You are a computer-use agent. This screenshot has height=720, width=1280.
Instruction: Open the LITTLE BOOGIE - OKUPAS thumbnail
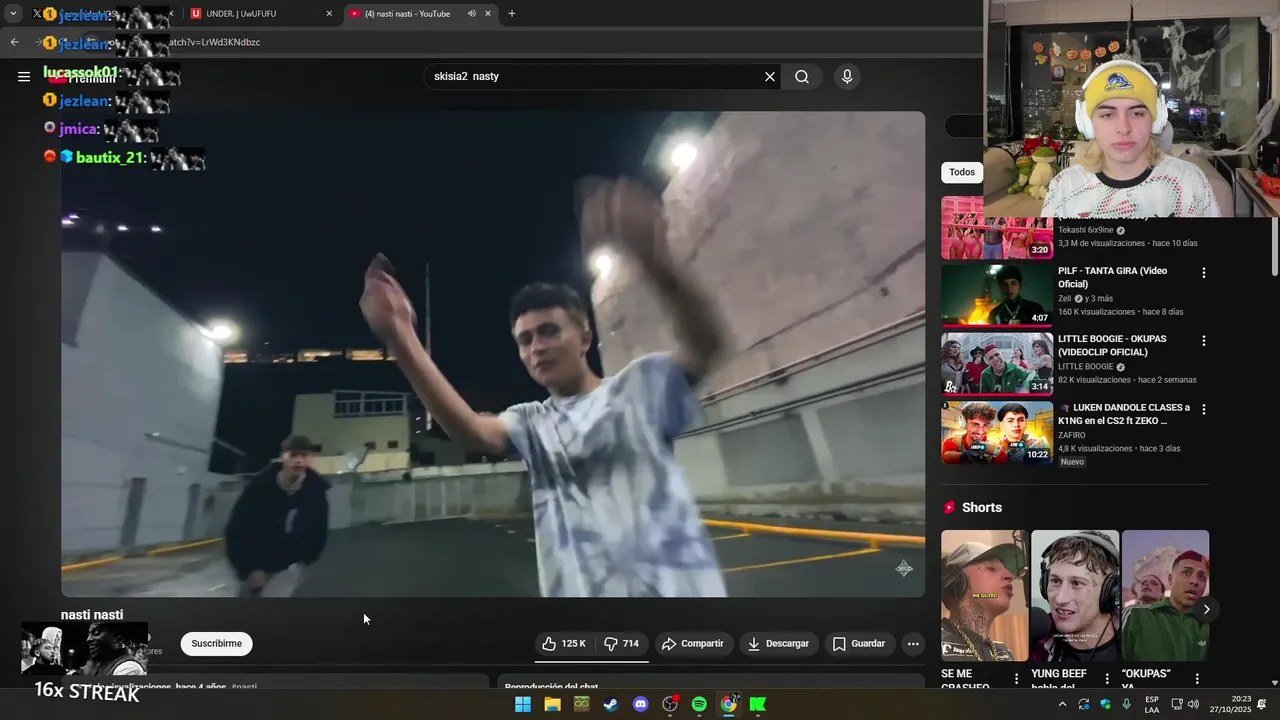997,363
